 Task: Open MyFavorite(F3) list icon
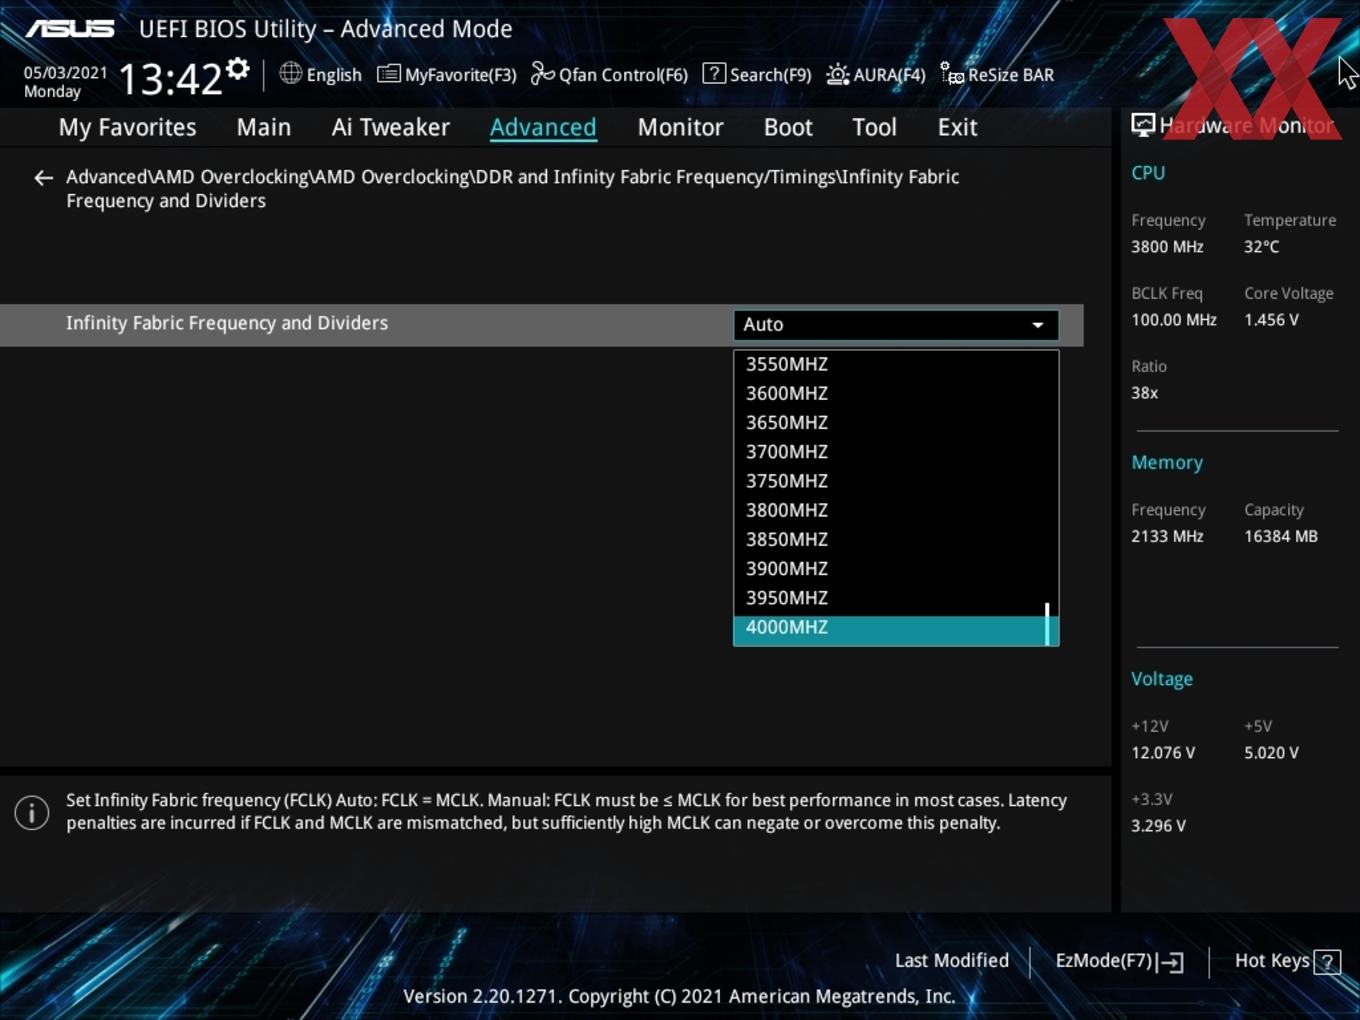[388, 74]
